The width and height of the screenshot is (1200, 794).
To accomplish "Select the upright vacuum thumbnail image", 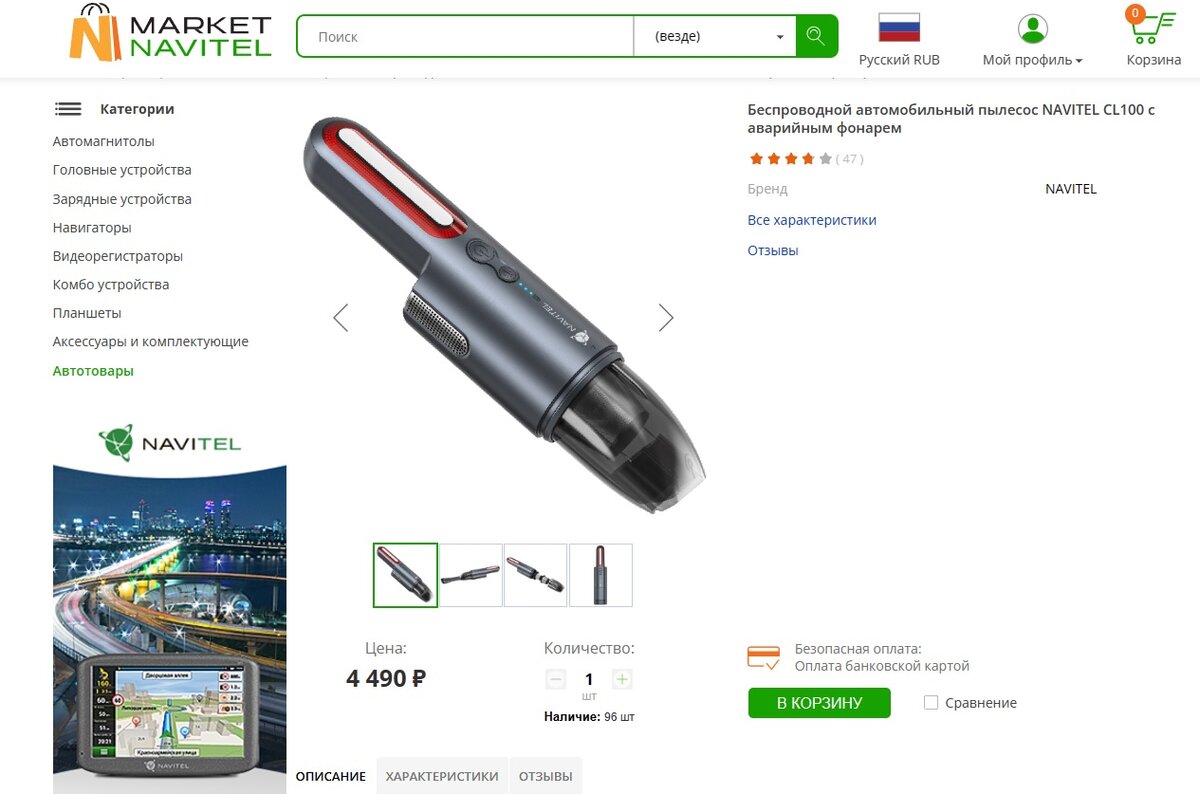I will coord(601,575).
